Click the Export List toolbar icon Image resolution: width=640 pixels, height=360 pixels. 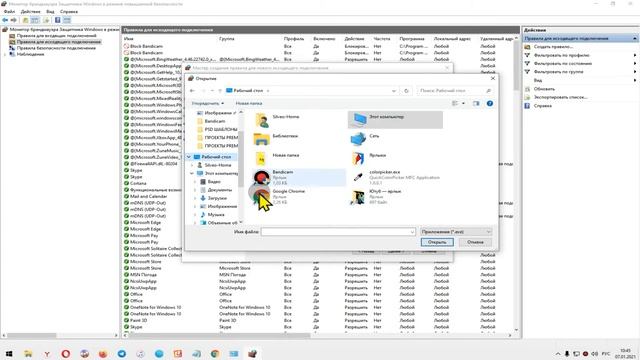[46, 20]
